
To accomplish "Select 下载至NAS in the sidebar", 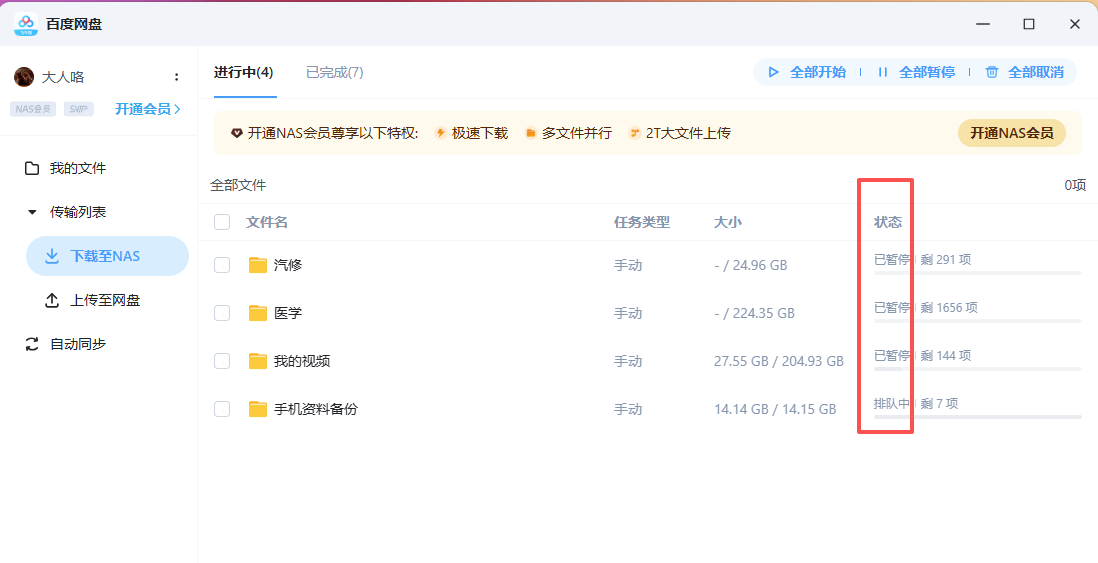I will [x=107, y=256].
